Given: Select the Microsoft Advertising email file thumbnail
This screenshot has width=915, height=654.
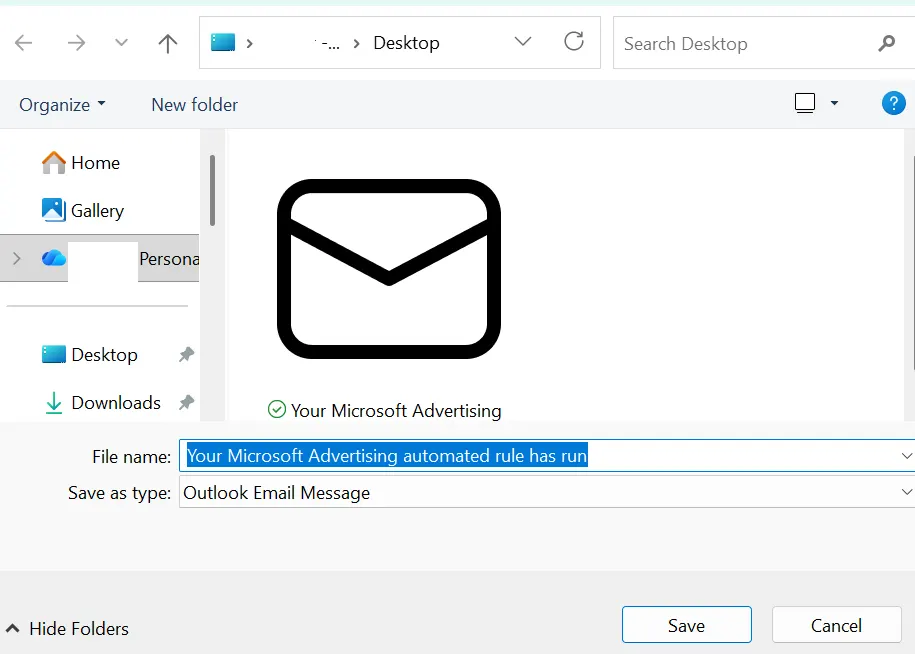Looking at the screenshot, I should tap(388, 270).
